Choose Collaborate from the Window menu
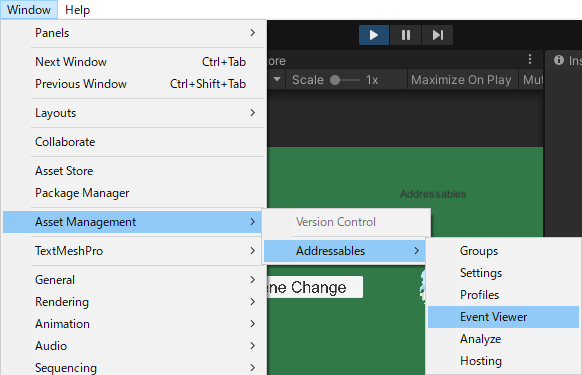 coord(134,142)
